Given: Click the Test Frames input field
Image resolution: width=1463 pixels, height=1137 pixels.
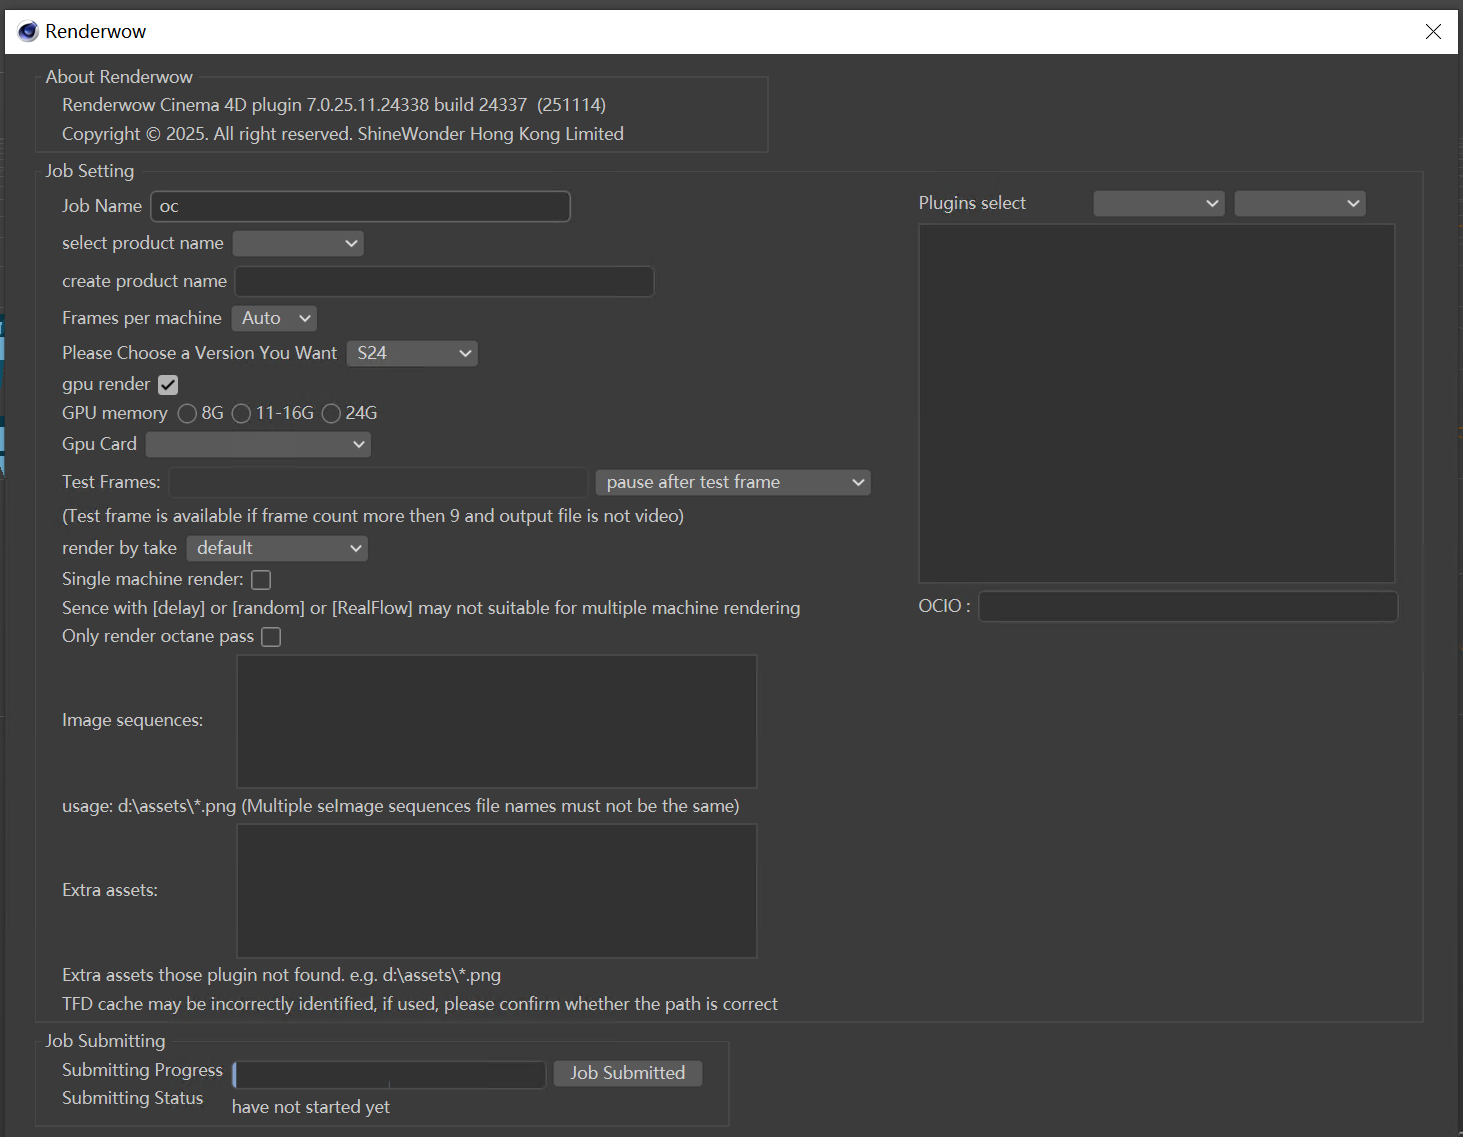Looking at the screenshot, I should coord(378,482).
